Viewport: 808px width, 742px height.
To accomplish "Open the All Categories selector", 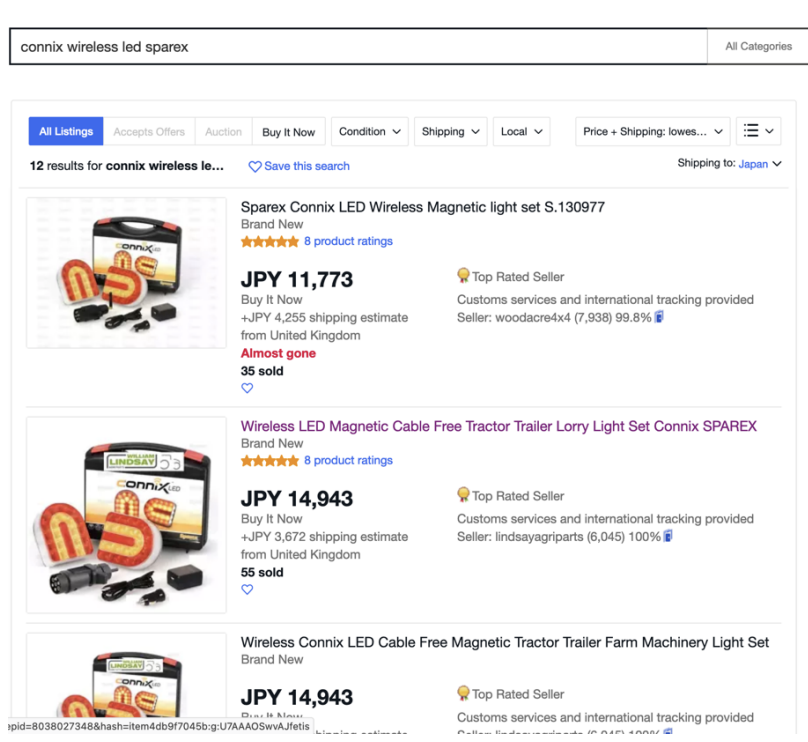I will coord(758,46).
